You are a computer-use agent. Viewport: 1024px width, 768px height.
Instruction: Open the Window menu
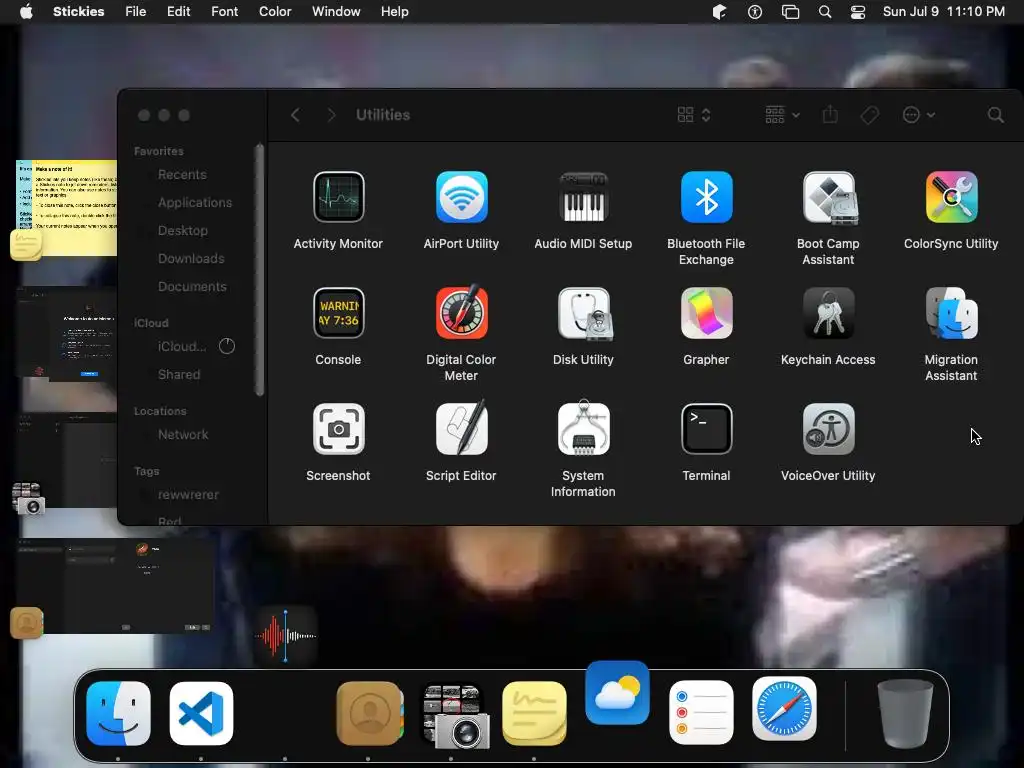click(336, 12)
